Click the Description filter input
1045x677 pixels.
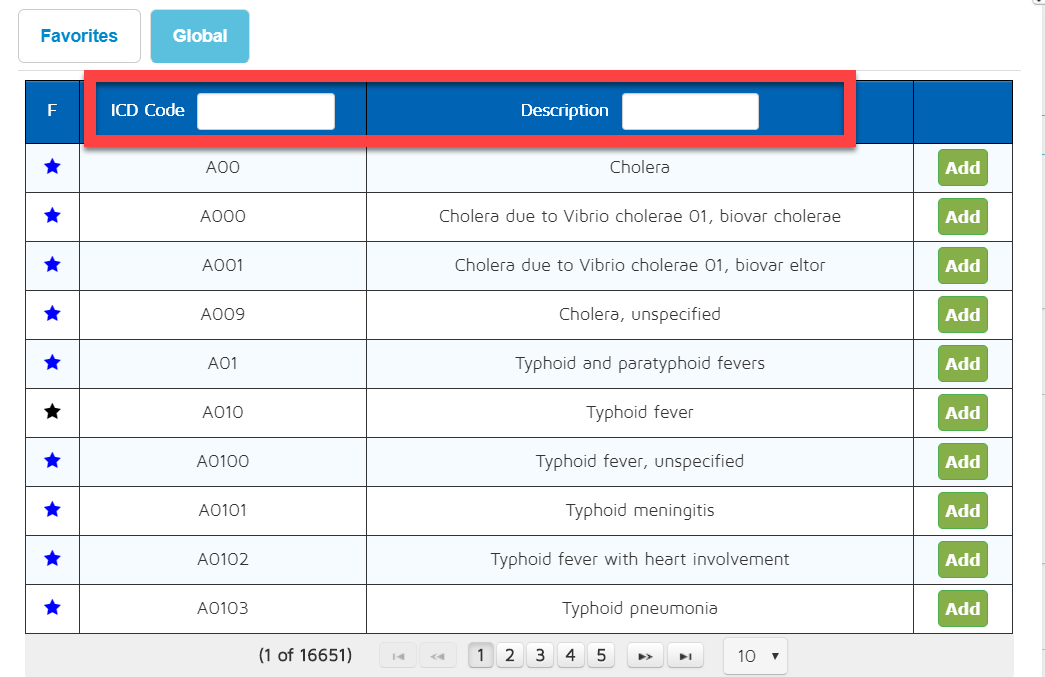(x=690, y=111)
